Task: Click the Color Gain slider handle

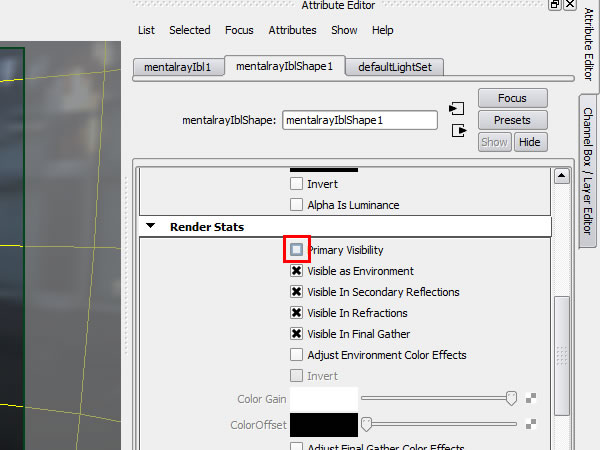Action: click(511, 398)
